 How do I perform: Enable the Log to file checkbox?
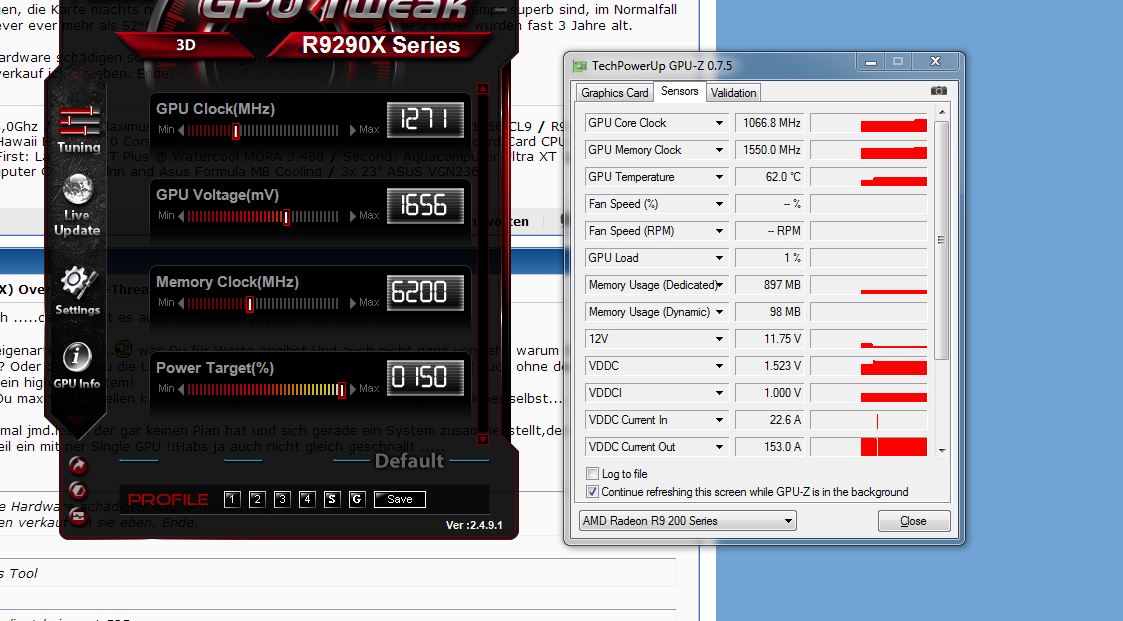(x=592, y=473)
